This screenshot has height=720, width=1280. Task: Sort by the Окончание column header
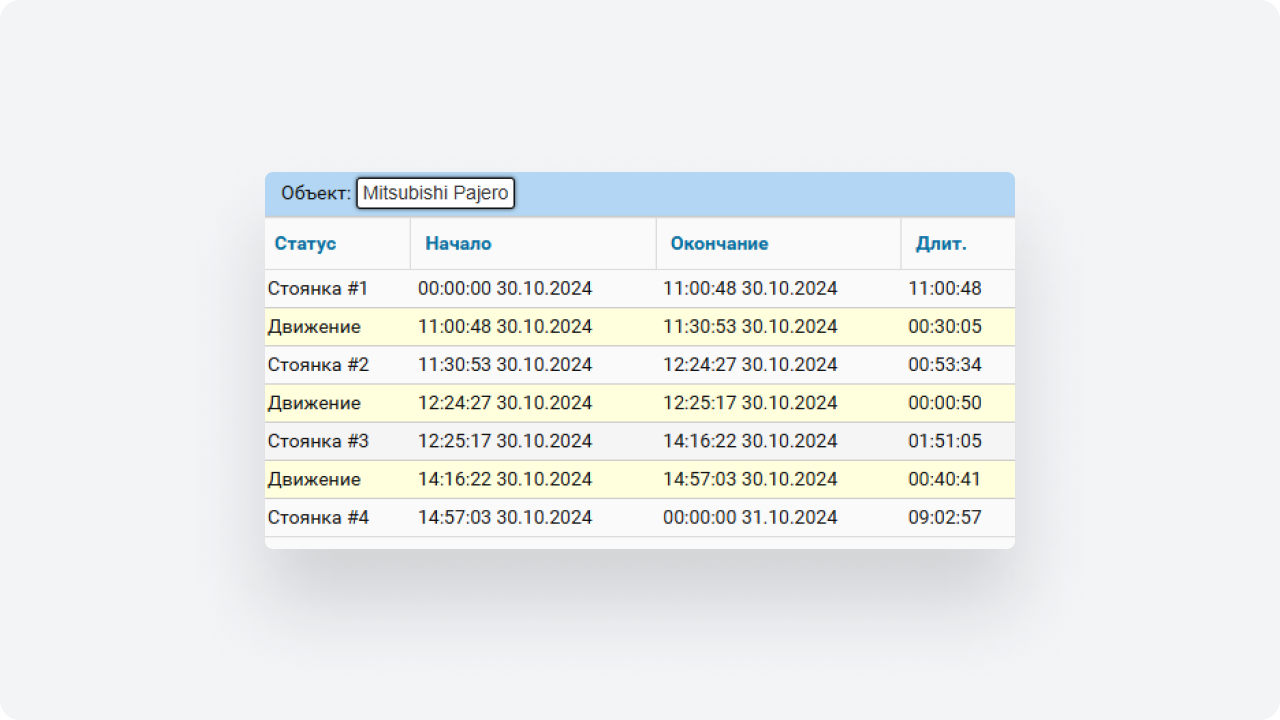coord(719,244)
